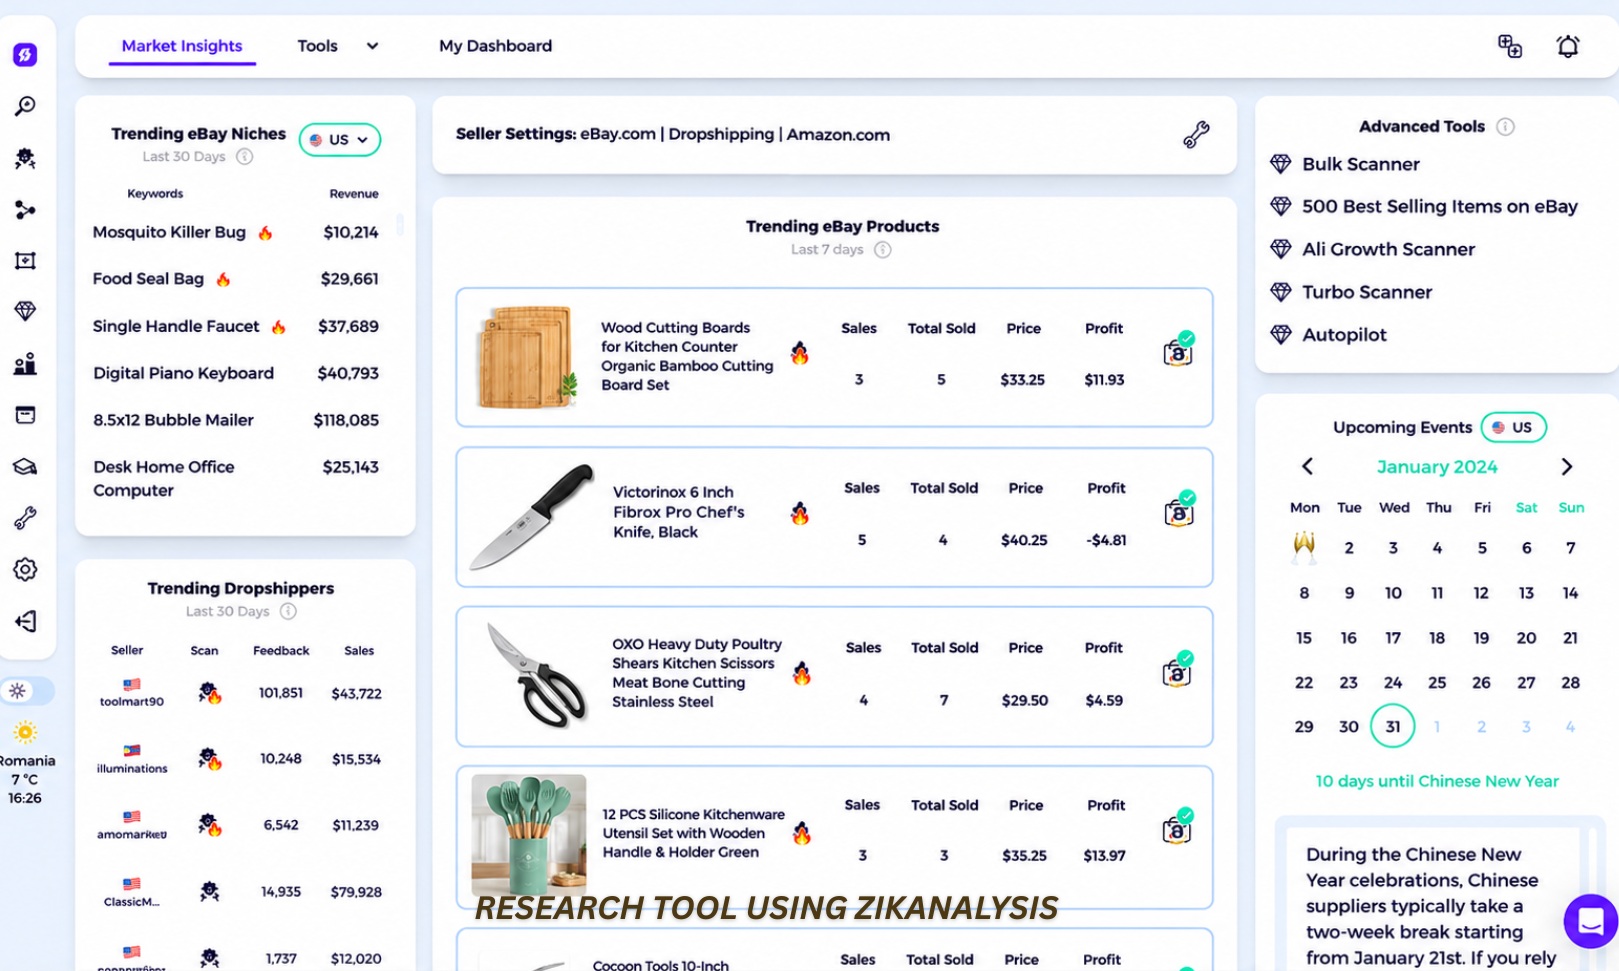Click the scan icon for seller toolmart90
The image size is (1619, 971).
pyautogui.click(x=209, y=693)
